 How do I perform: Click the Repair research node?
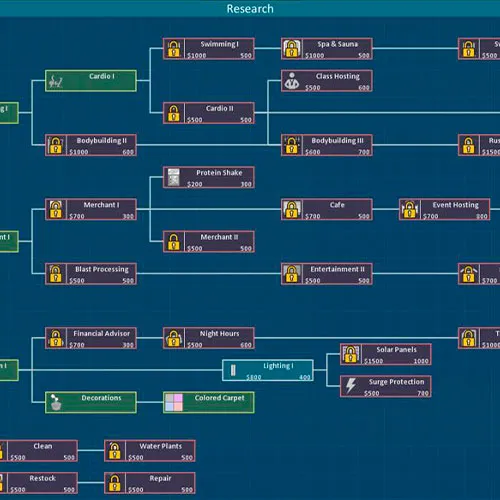tap(150, 483)
